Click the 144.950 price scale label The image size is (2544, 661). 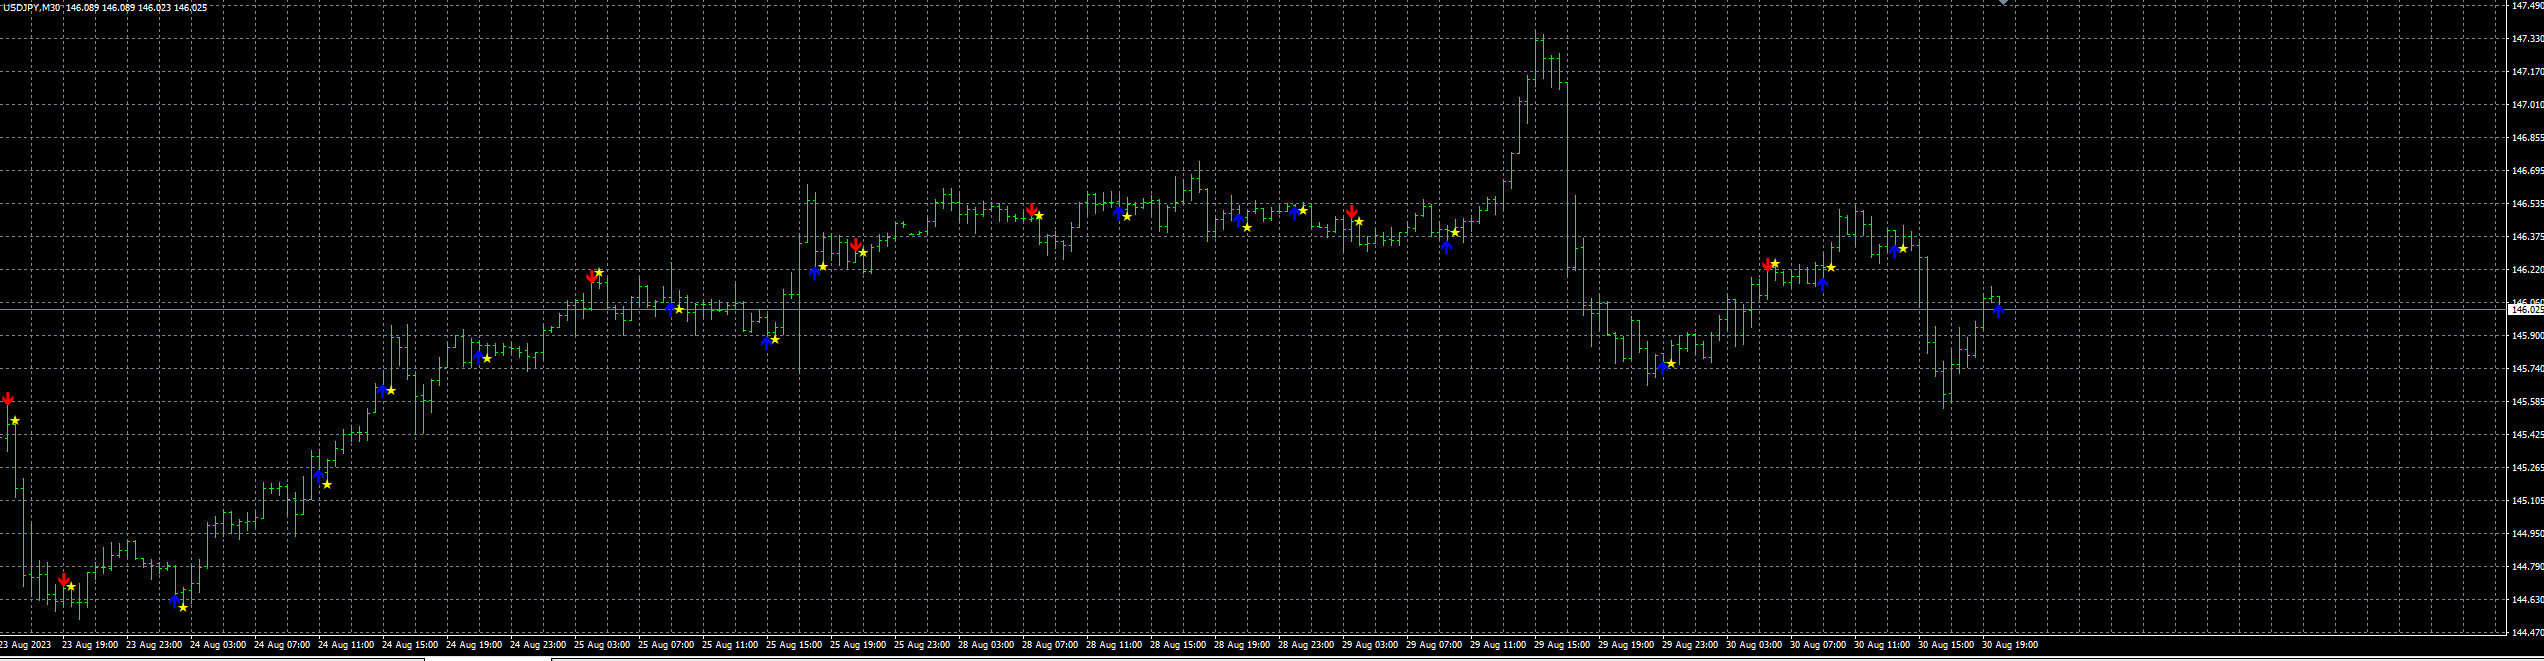(x=2527, y=534)
